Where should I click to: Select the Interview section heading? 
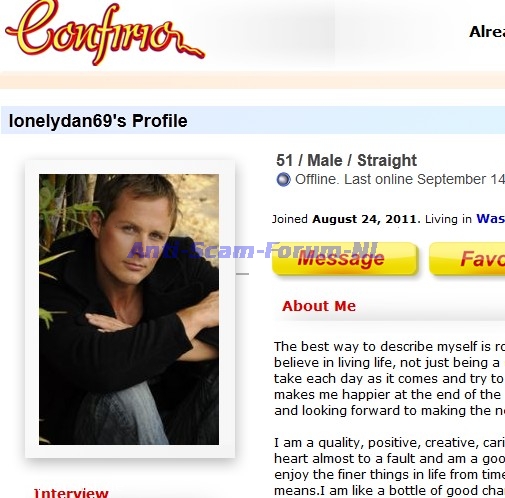(71, 493)
